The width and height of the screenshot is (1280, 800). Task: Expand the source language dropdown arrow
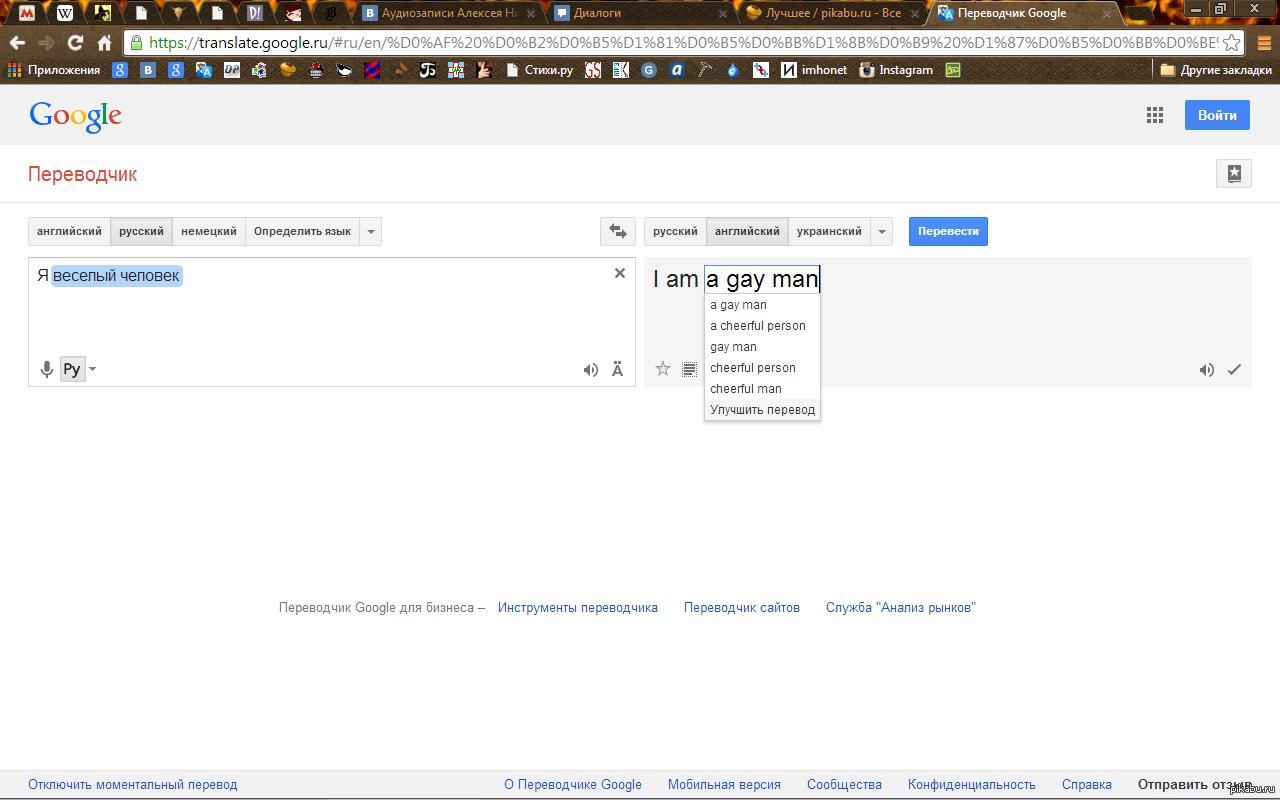tap(371, 231)
